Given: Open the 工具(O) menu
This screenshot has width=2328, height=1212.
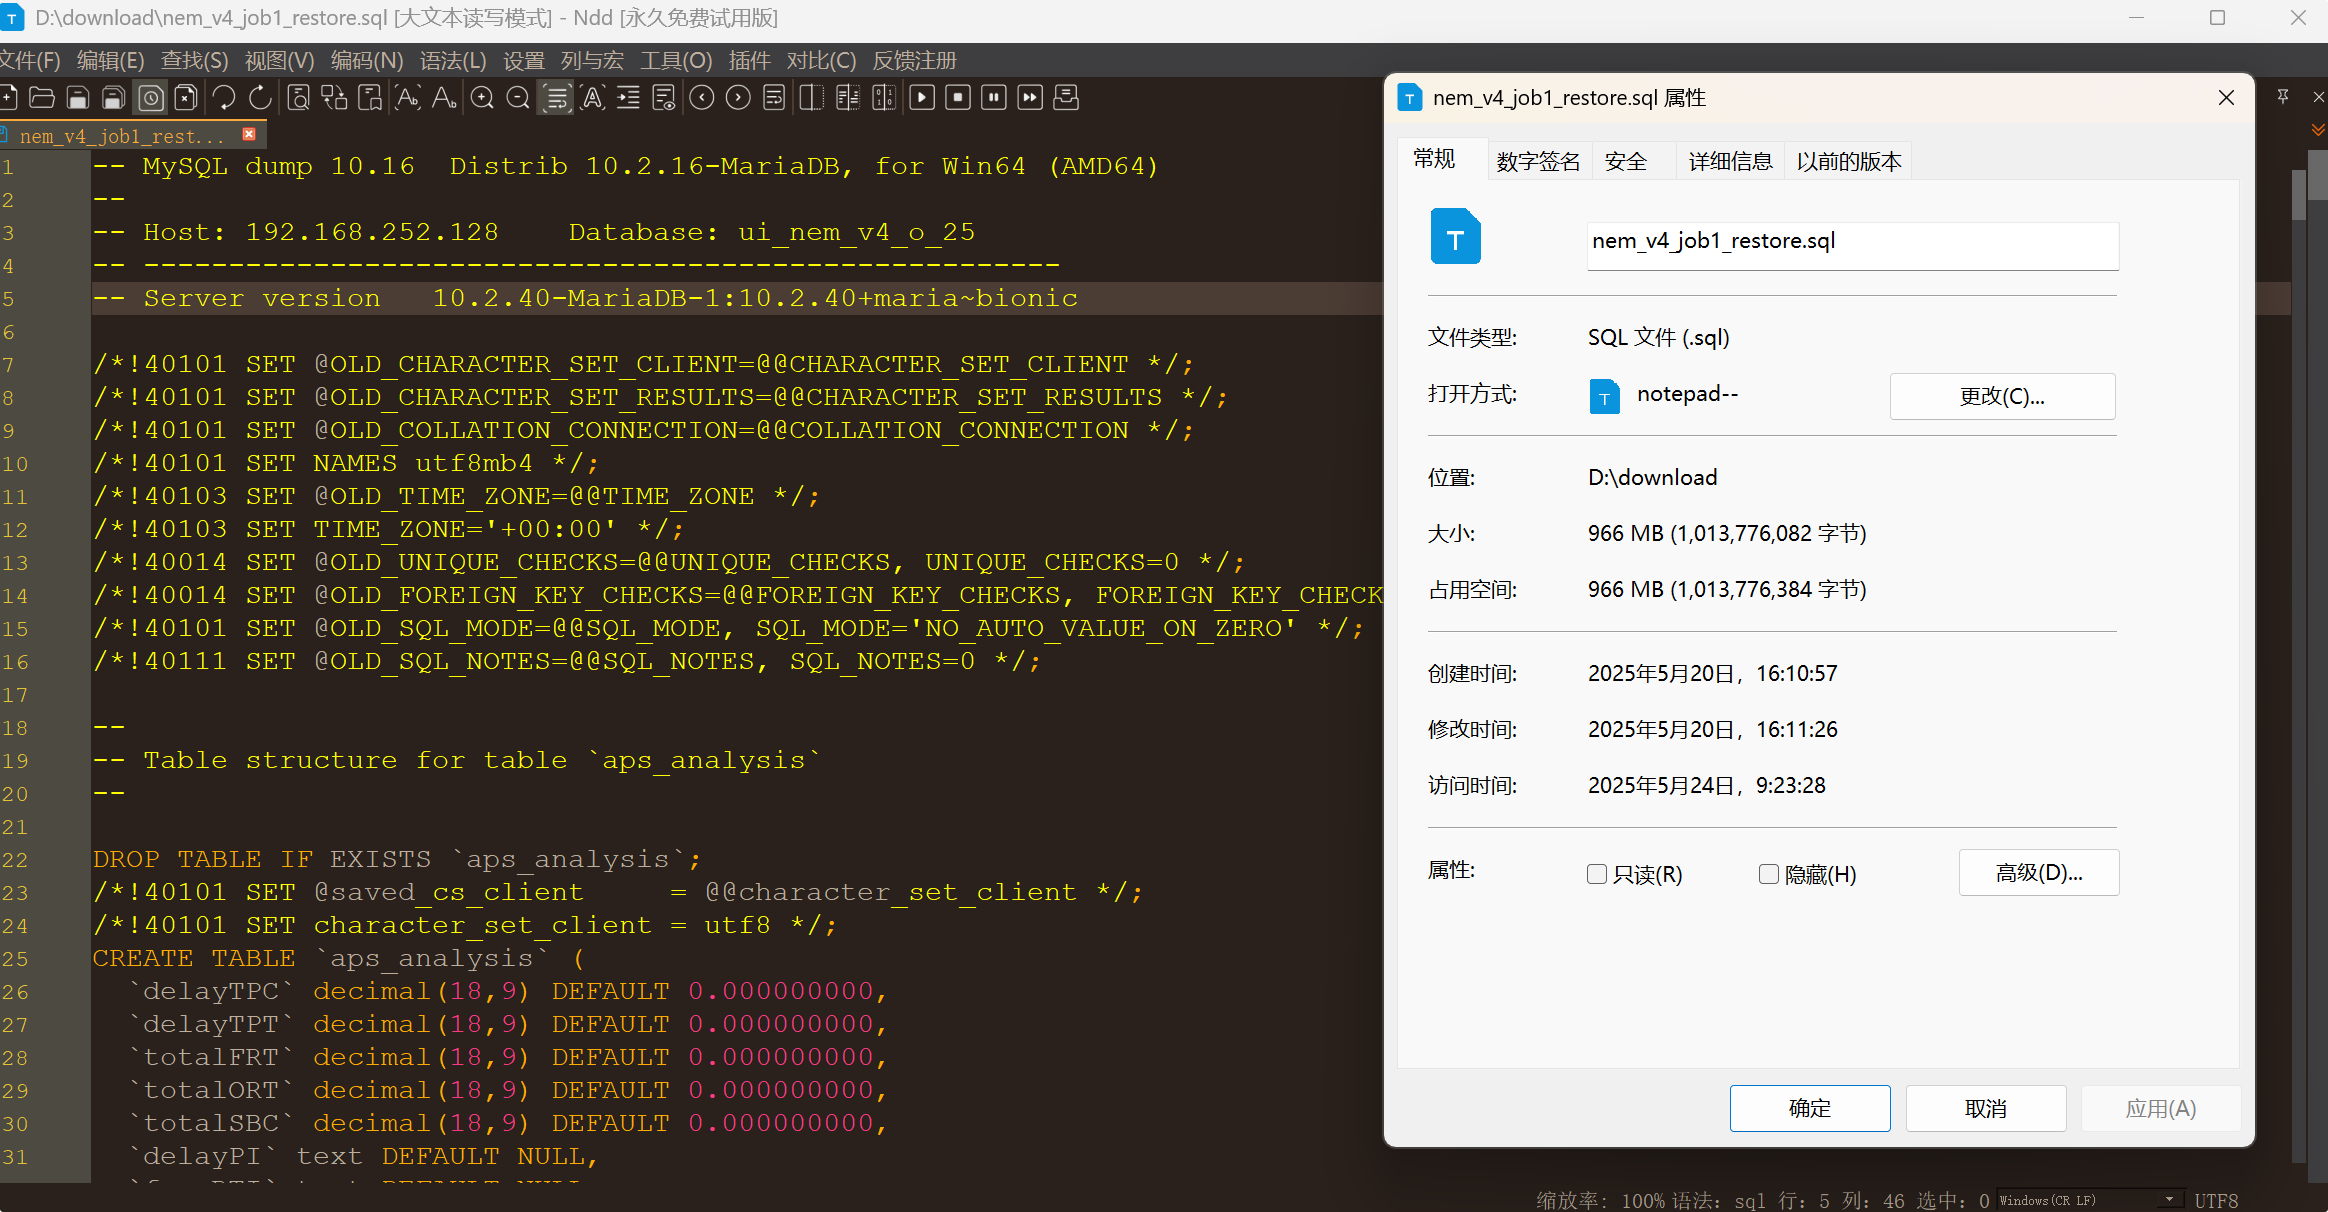Looking at the screenshot, I should [676, 60].
